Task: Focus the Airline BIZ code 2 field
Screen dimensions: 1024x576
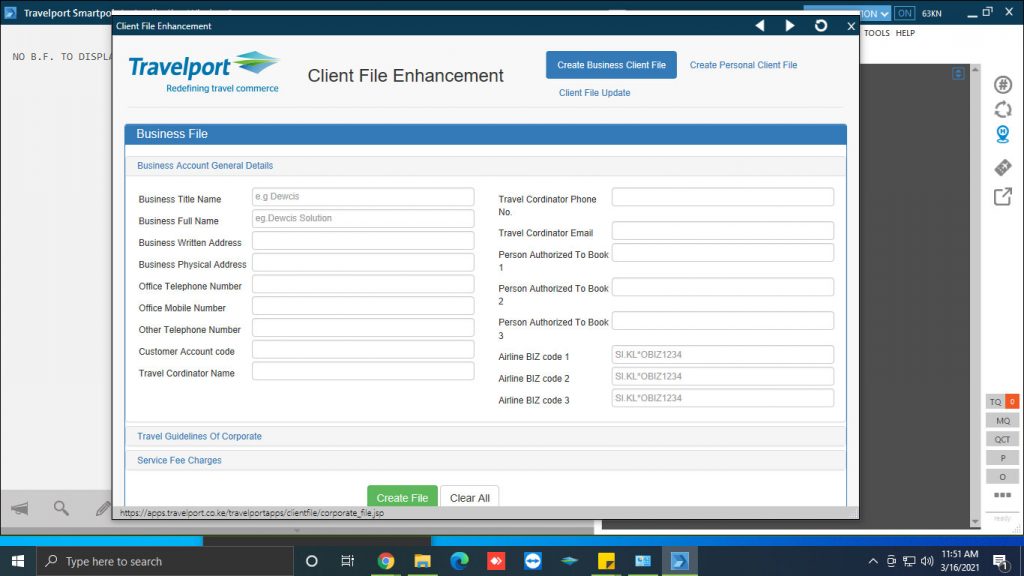Action: tap(722, 376)
